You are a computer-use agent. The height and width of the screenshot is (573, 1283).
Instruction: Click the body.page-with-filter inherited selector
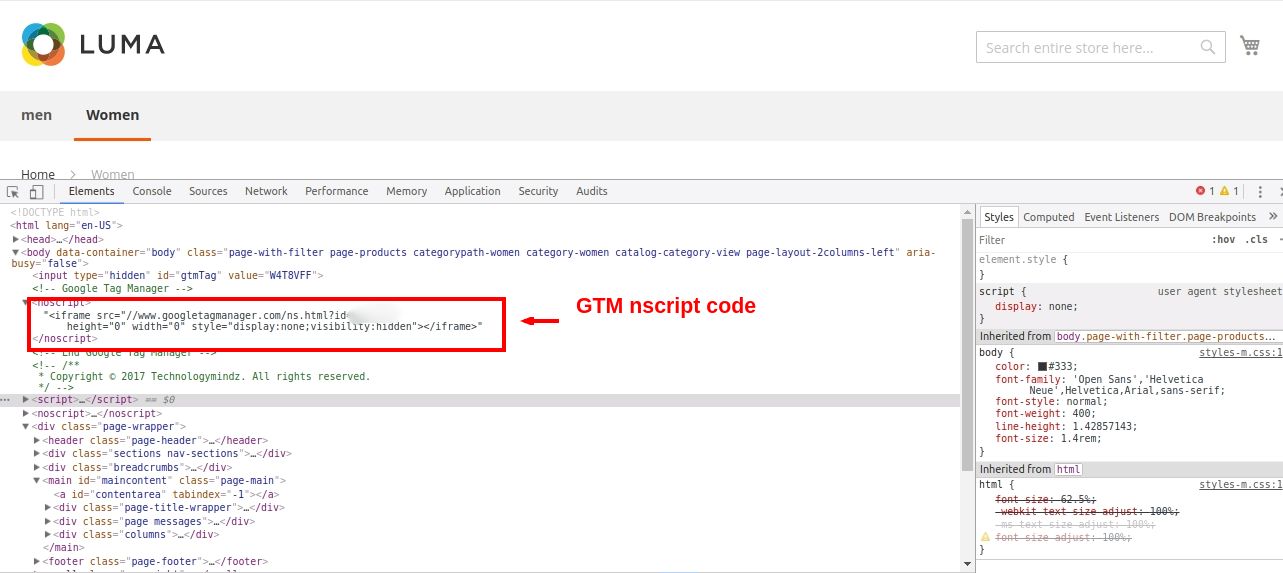1167,337
